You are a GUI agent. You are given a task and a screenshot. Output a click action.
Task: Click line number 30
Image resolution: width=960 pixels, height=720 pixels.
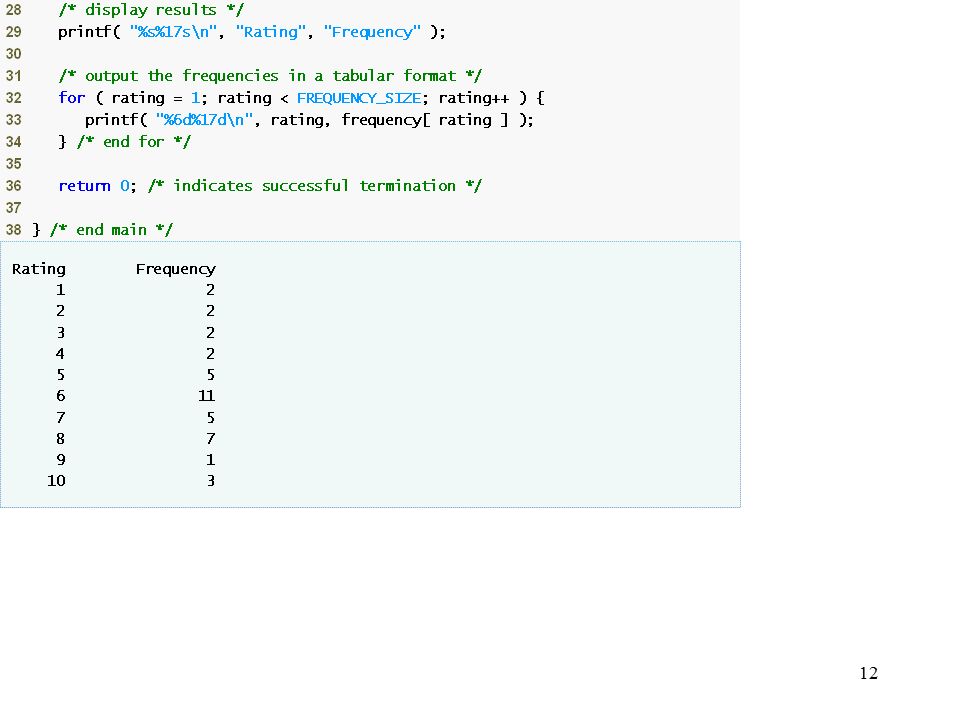tap(13, 54)
